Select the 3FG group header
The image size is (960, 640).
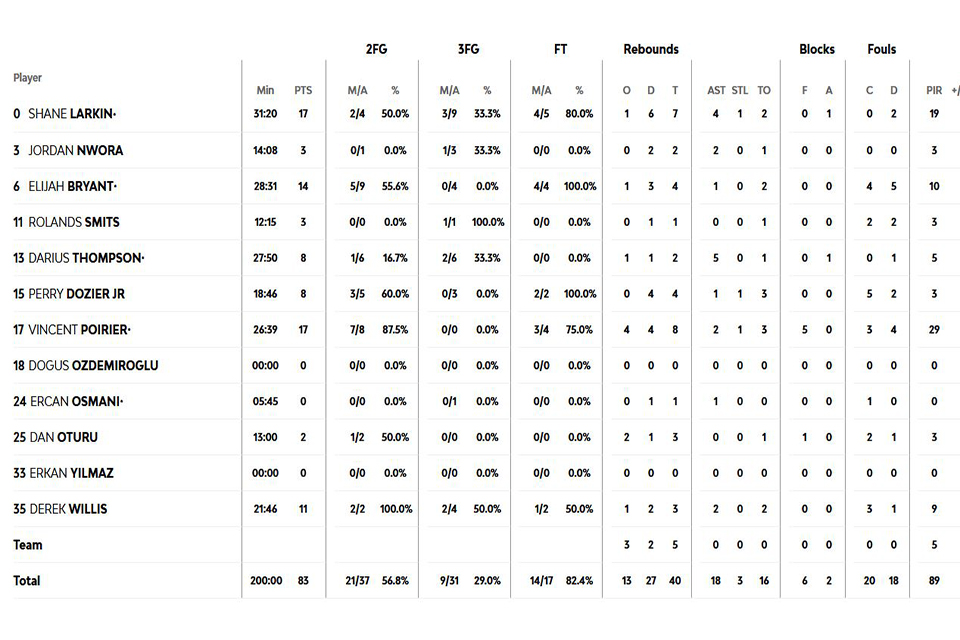click(x=468, y=49)
